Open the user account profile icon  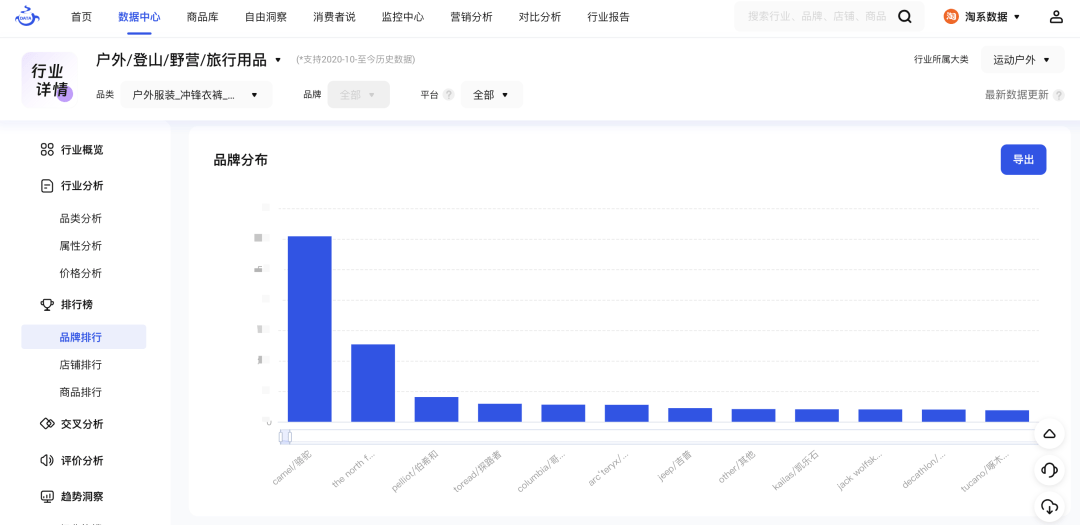pyautogui.click(x=1056, y=17)
